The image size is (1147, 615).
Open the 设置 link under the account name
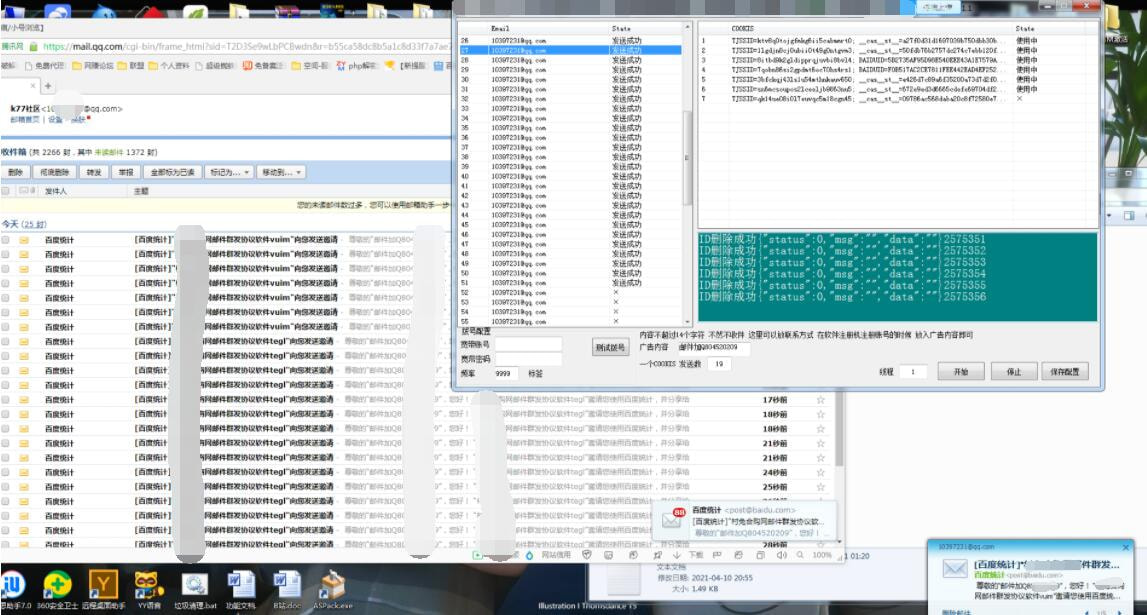point(56,119)
